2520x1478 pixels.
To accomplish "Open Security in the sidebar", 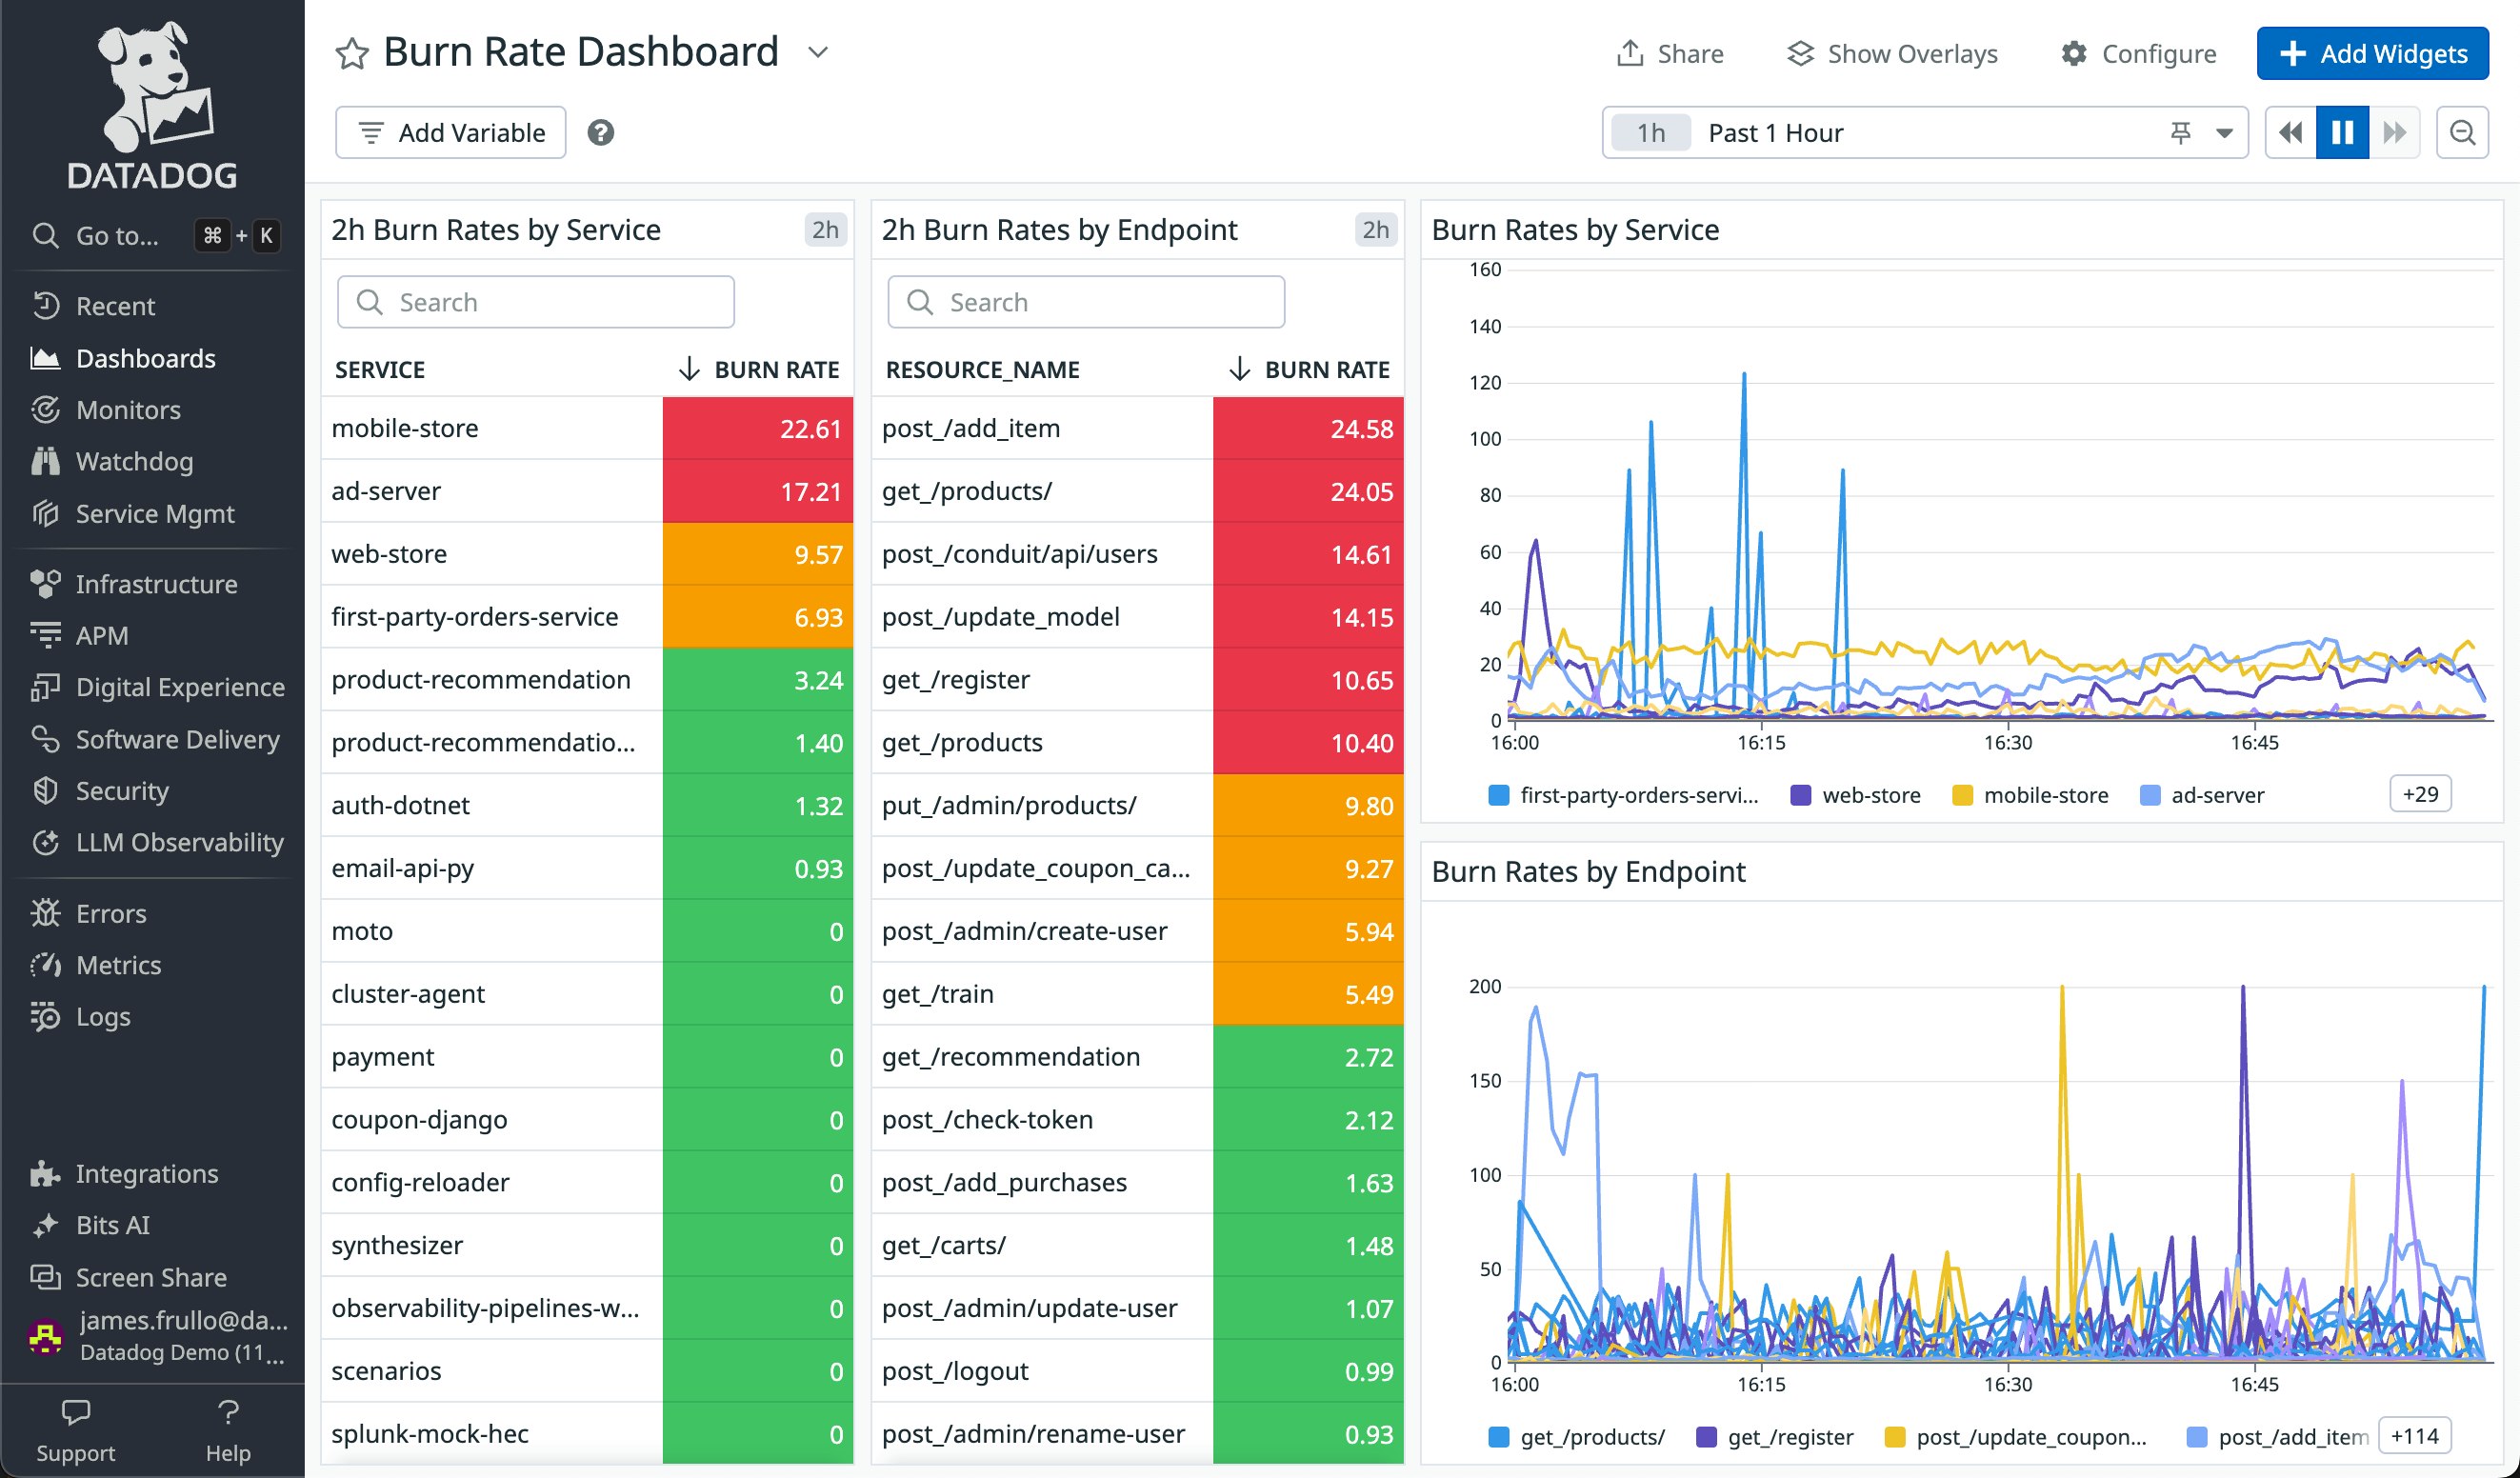I will pyautogui.click(x=122, y=790).
